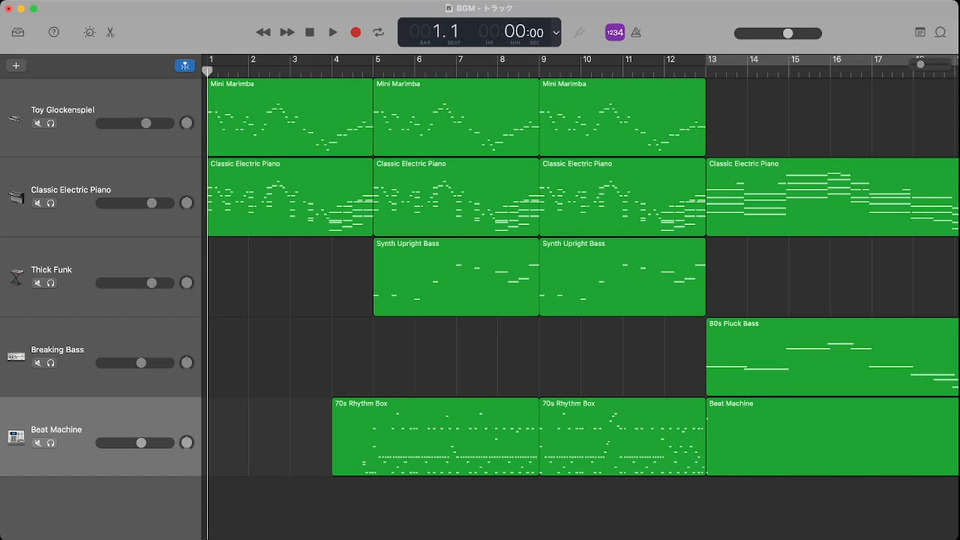Select Synth Upright Bass region at bar 5

pyautogui.click(x=456, y=277)
